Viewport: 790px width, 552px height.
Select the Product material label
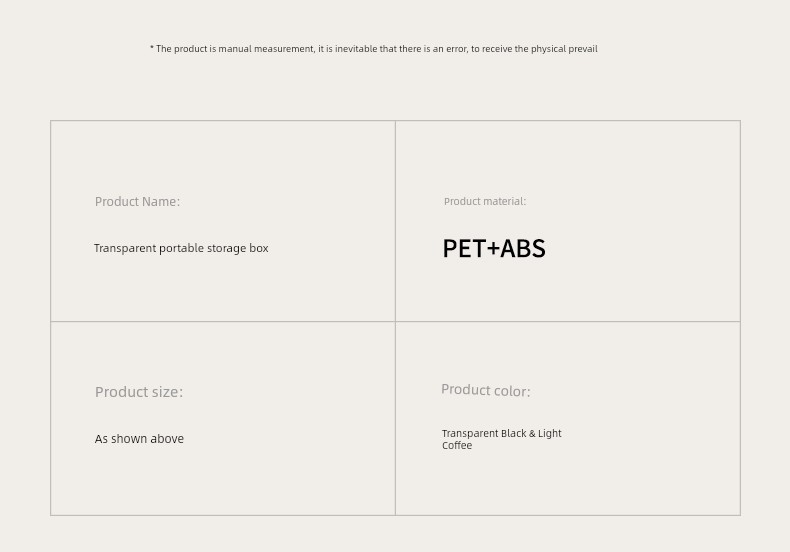point(485,201)
